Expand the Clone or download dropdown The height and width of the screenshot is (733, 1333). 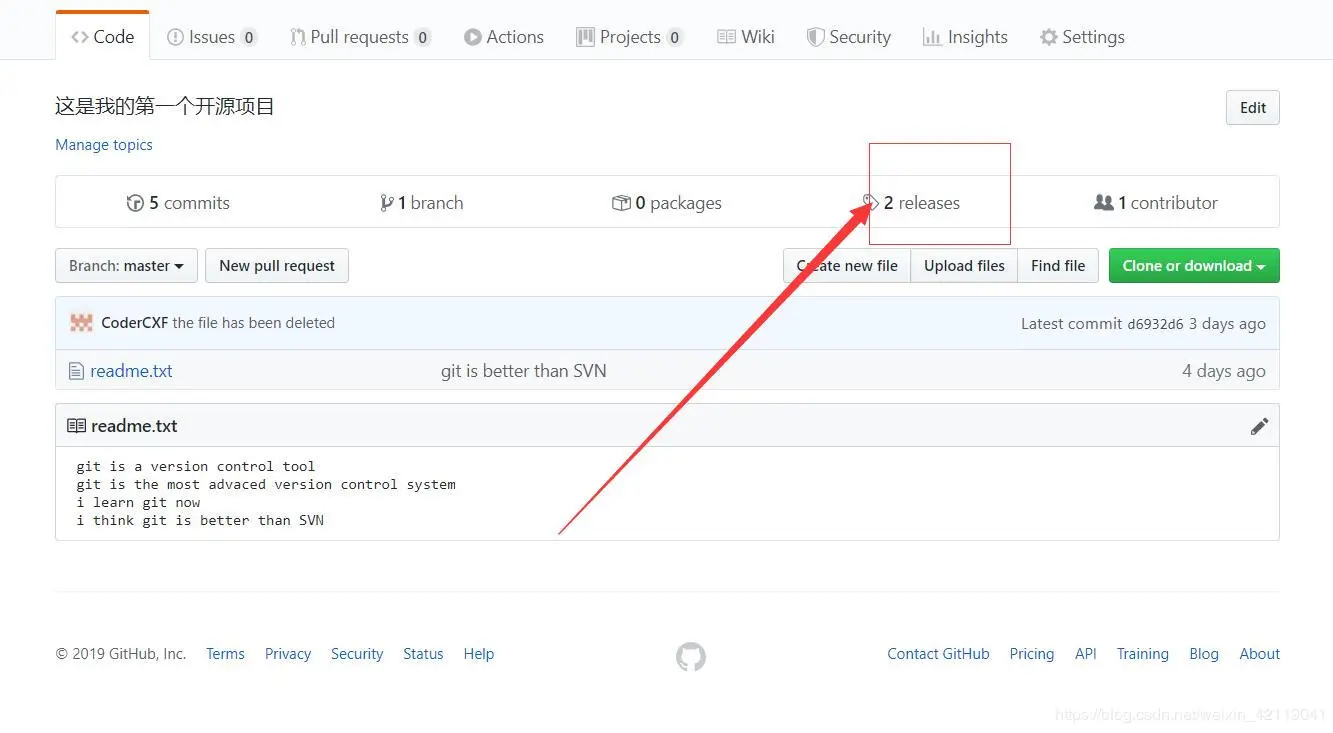[x=1194, y=266]
